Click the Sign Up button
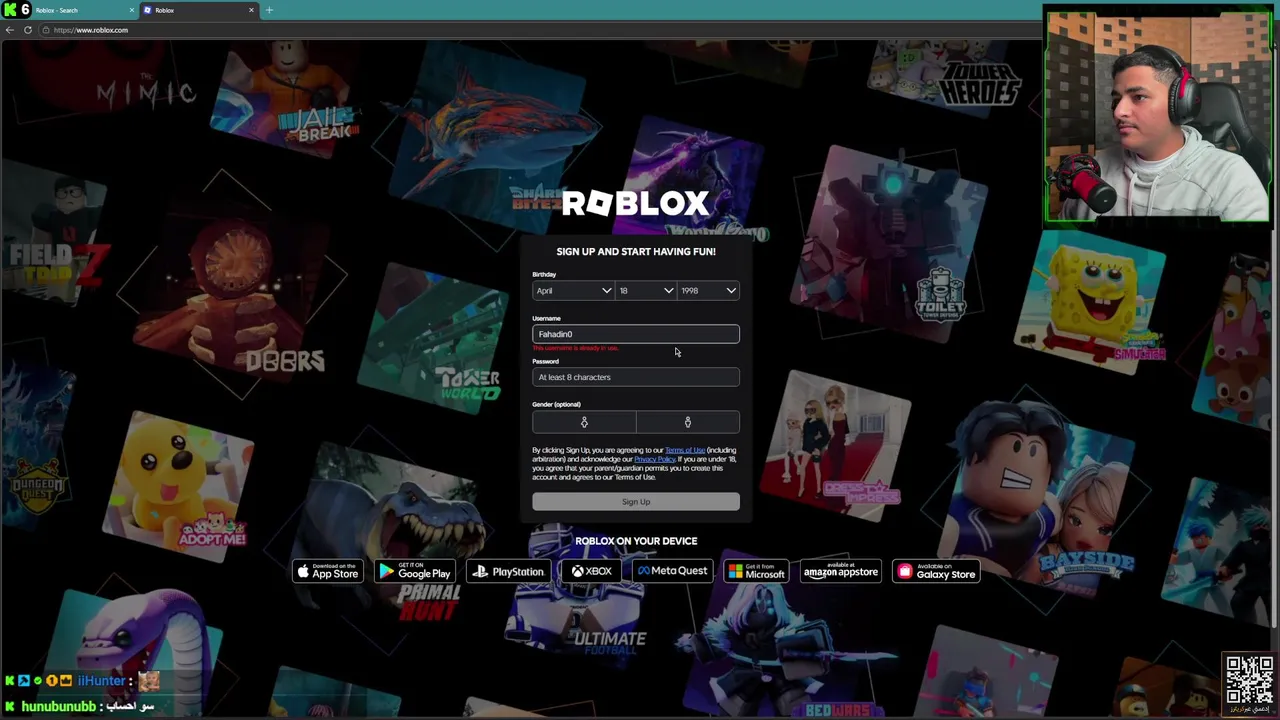This screenshot has height=720, width=1280. coord(636,502)
